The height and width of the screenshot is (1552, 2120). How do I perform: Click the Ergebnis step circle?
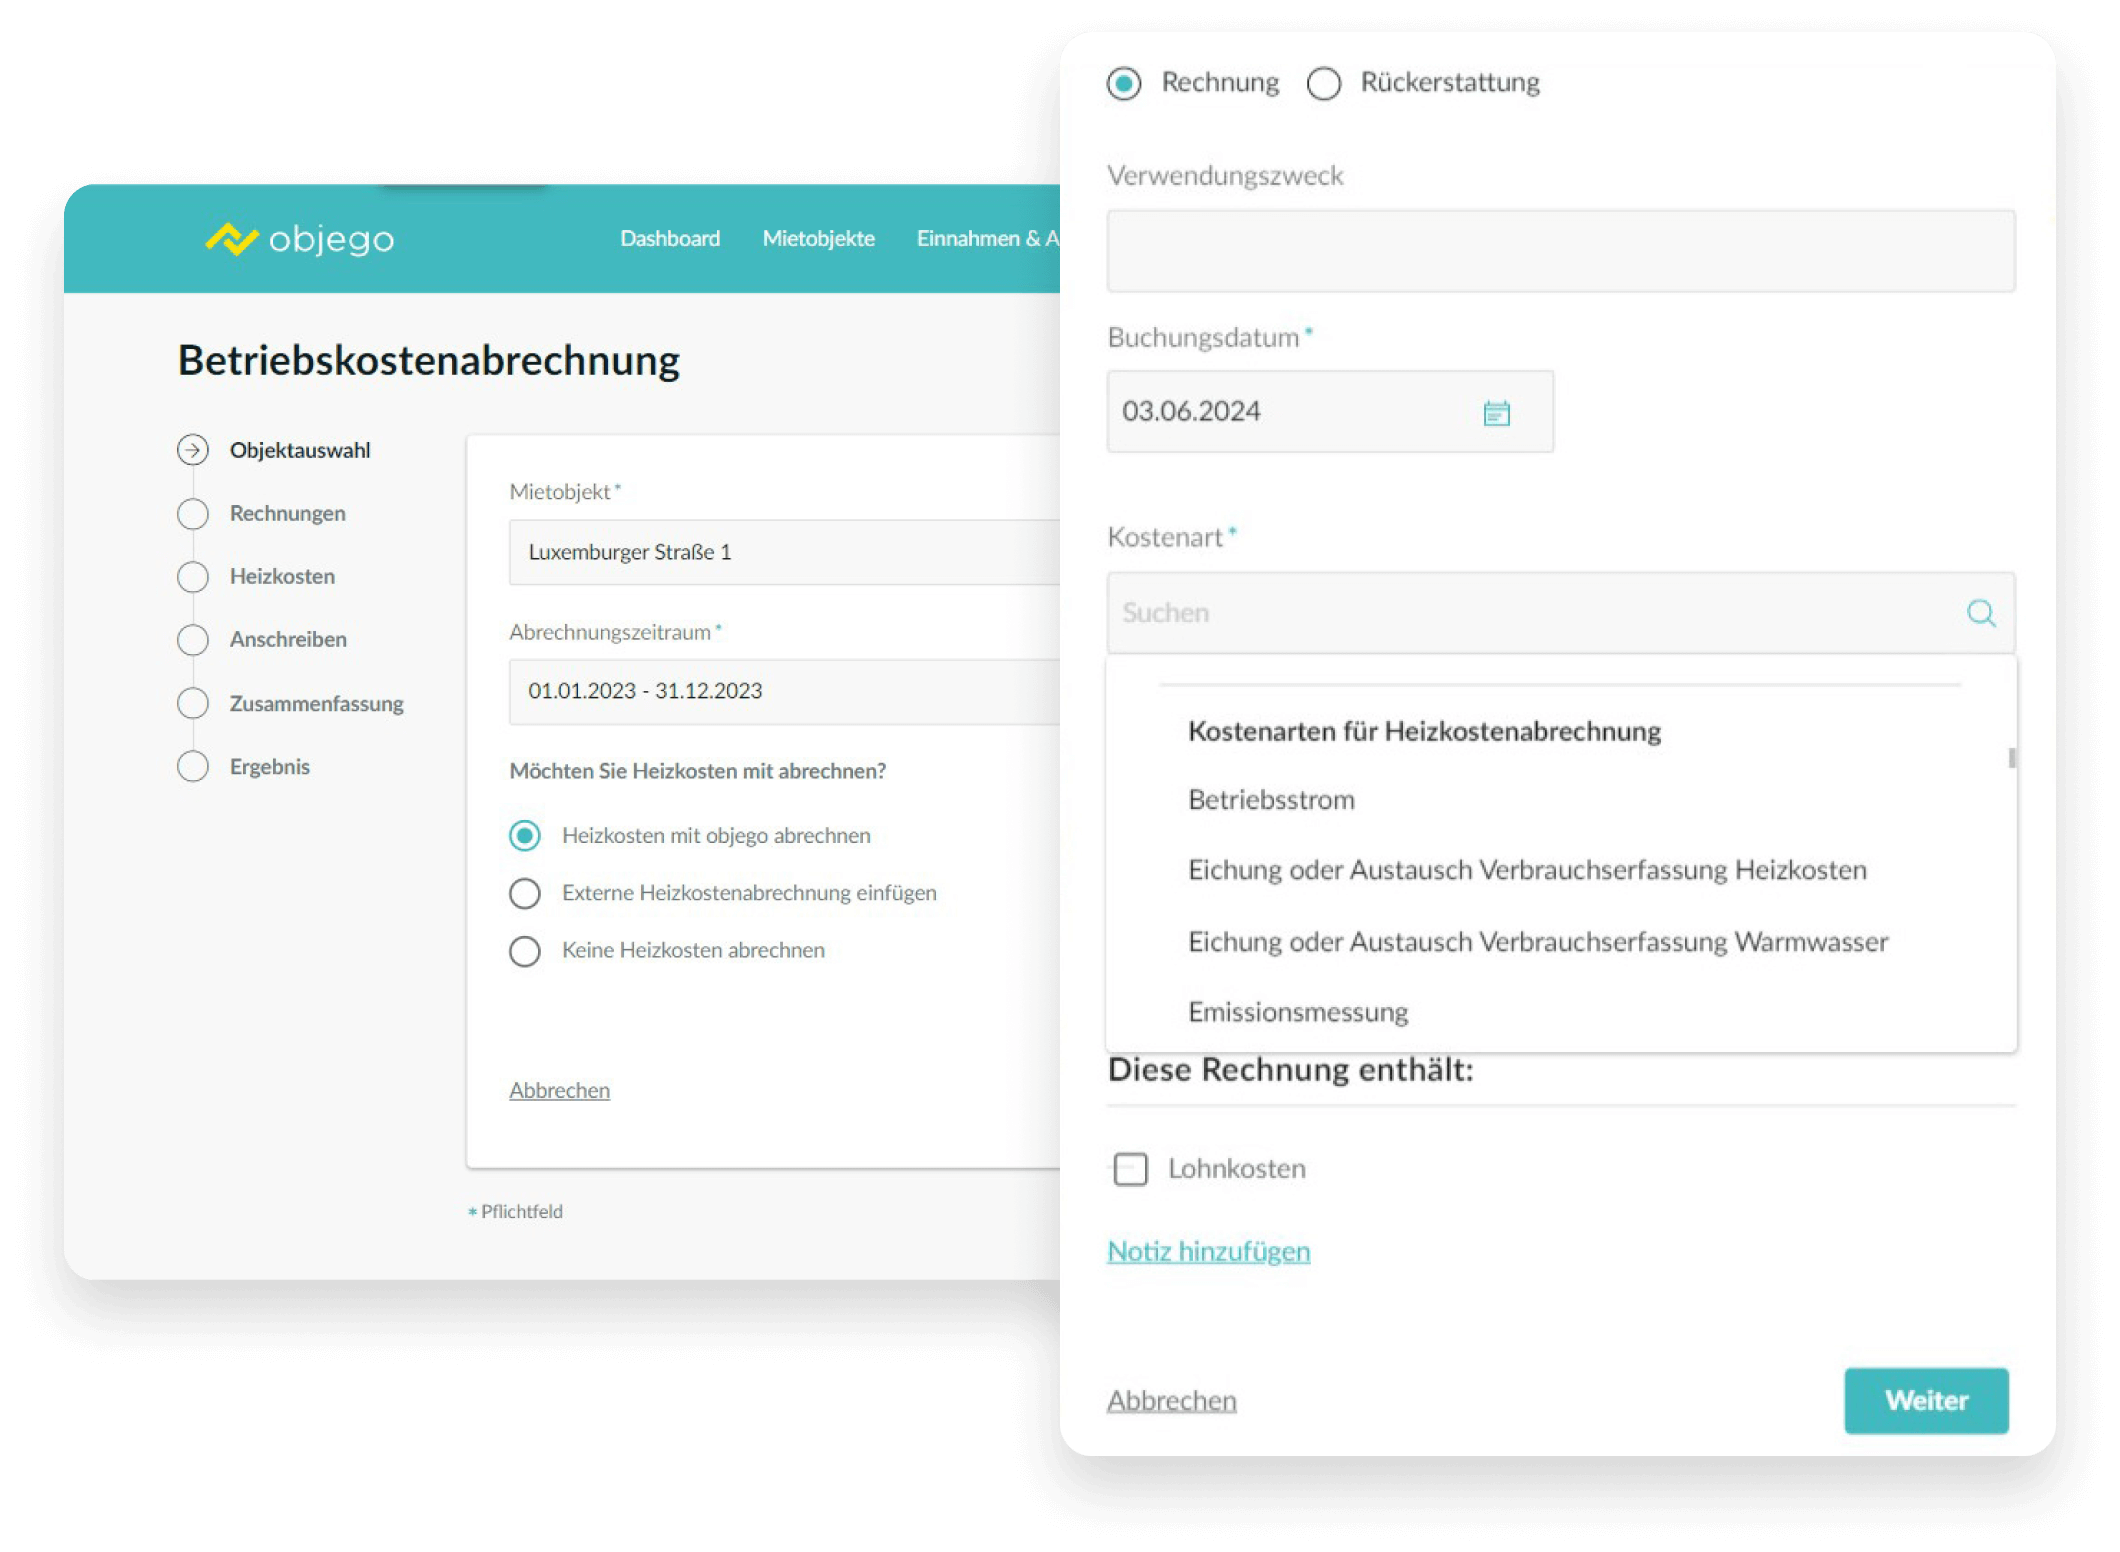pyautogui.click(x=193, y=767)
